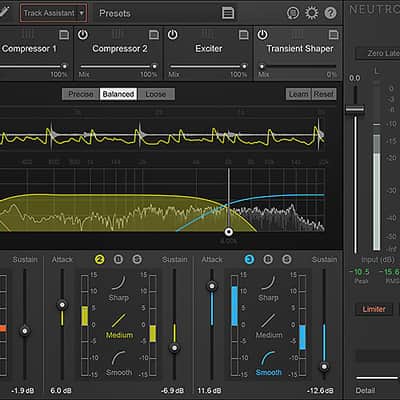Click band 2 Attack slider knob
This screenshot has width=400, height=400.
pos(62,305)
